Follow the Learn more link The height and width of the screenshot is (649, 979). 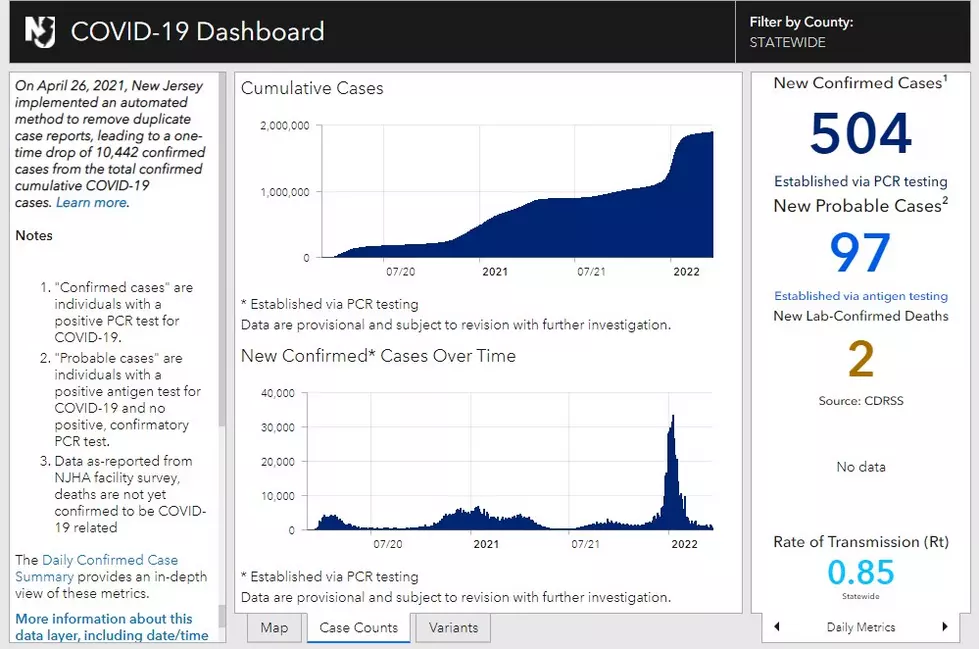pyautogui.click(x=92, y=202)
